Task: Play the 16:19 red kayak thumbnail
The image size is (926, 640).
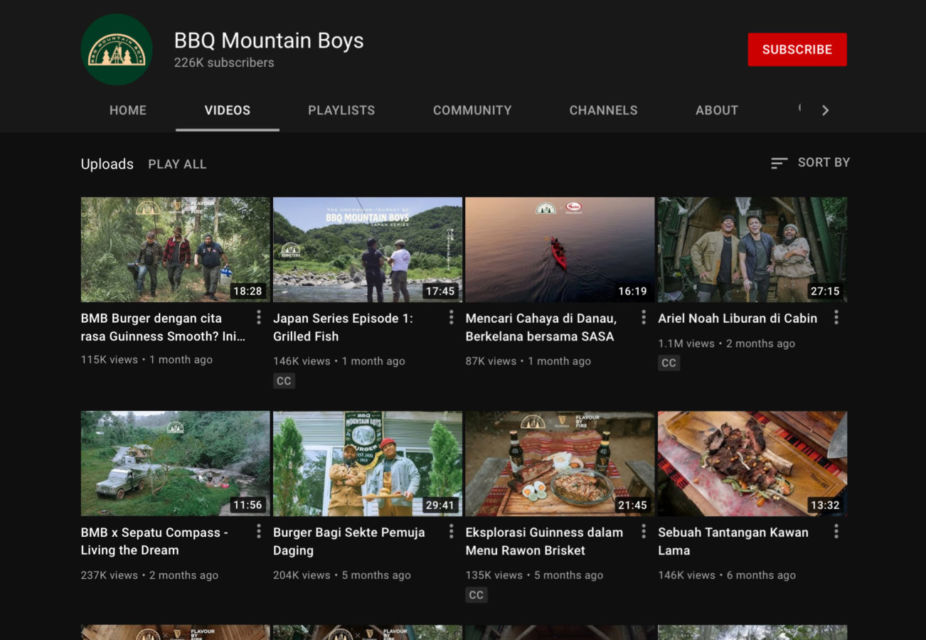Action: click(x=560, y=250)
